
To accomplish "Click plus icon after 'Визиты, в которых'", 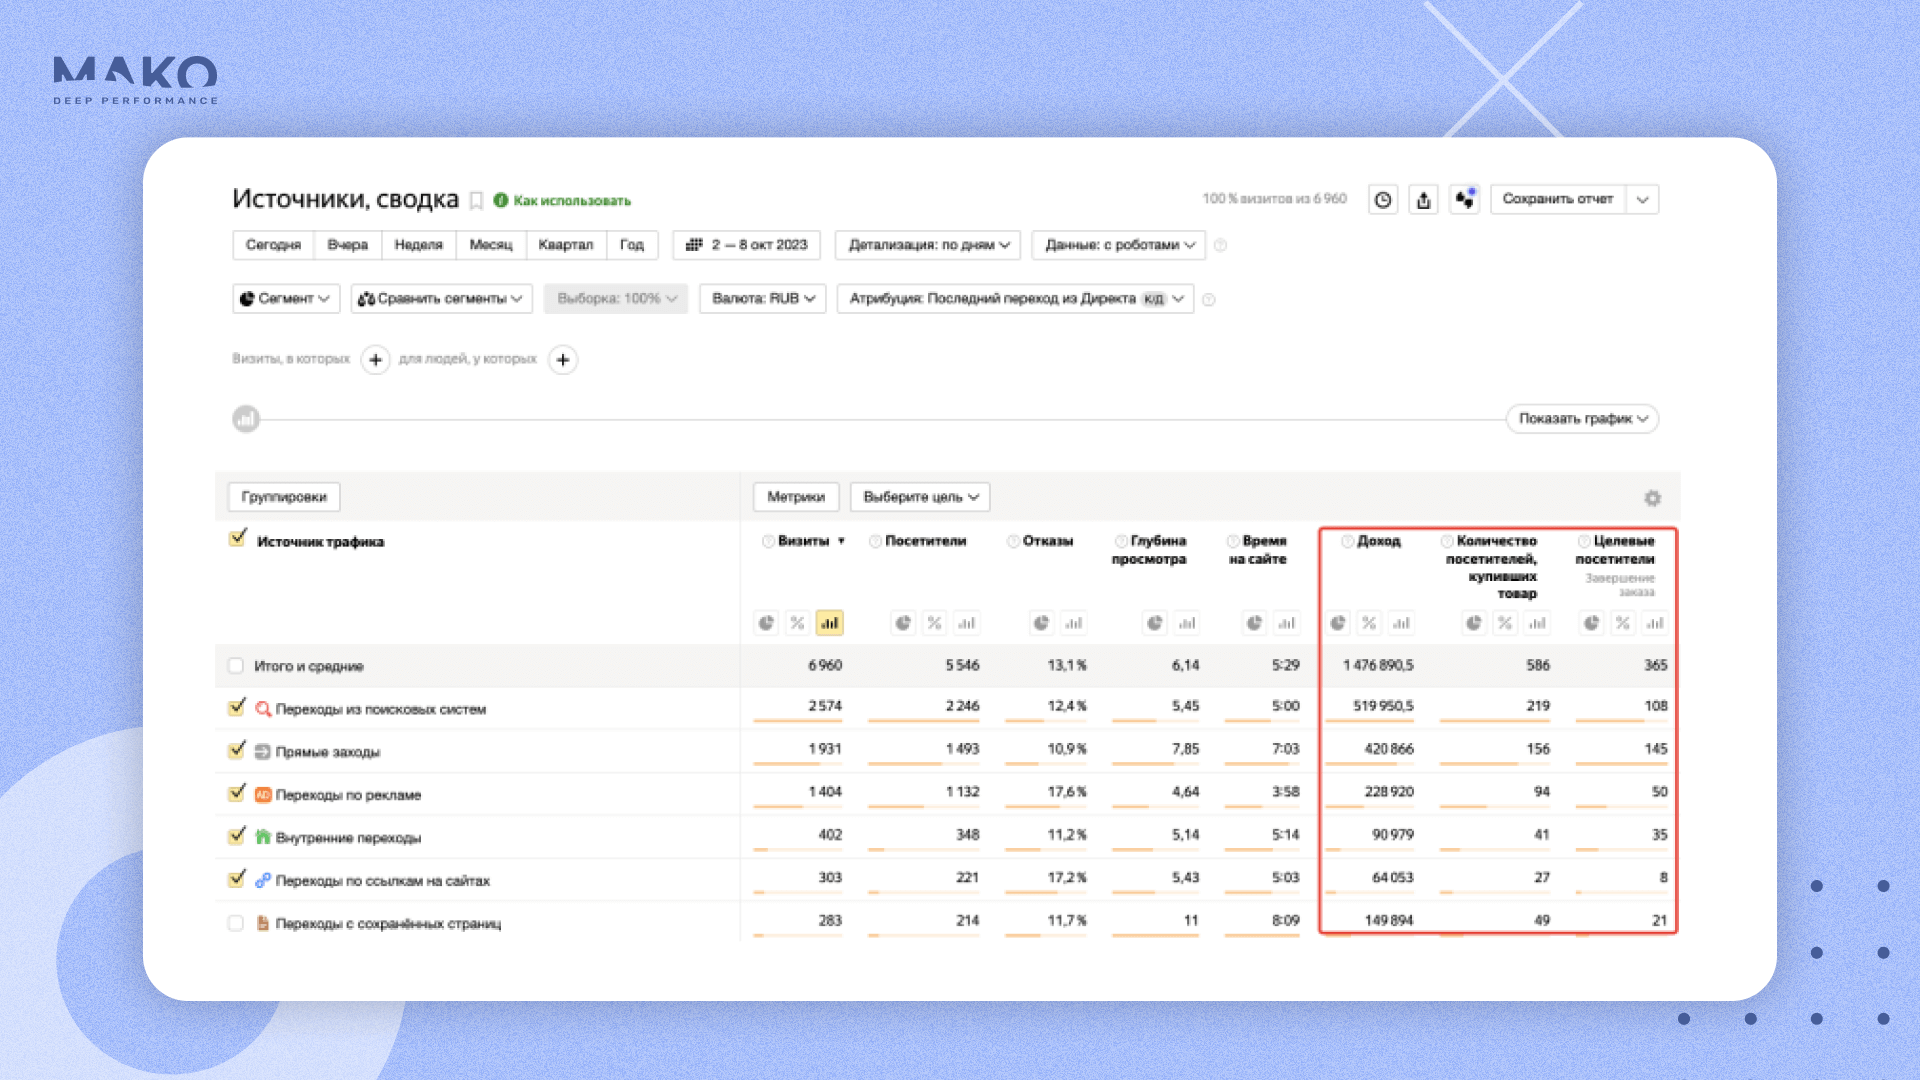I will (375, 360).
